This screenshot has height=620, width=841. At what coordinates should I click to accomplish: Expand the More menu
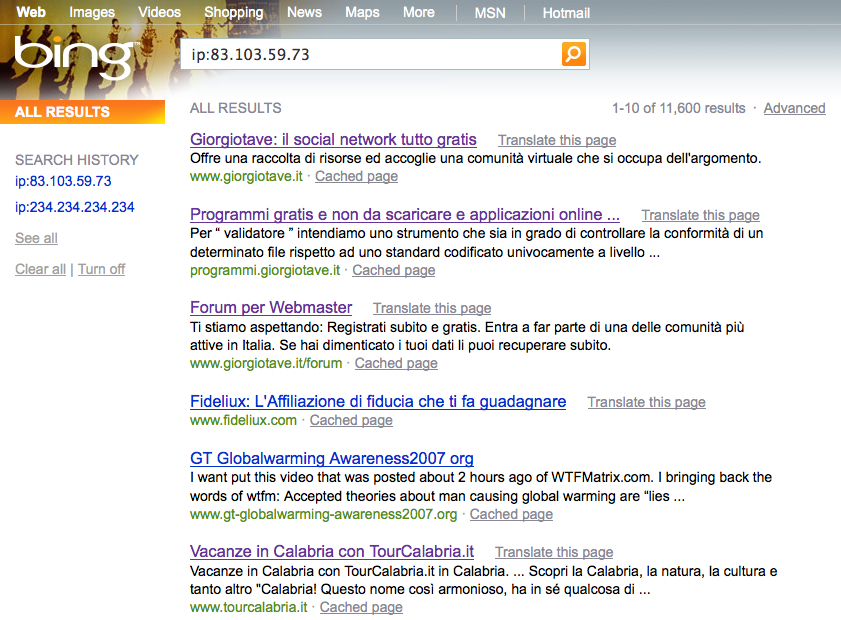pyautogui.click(x=419, y=12)
